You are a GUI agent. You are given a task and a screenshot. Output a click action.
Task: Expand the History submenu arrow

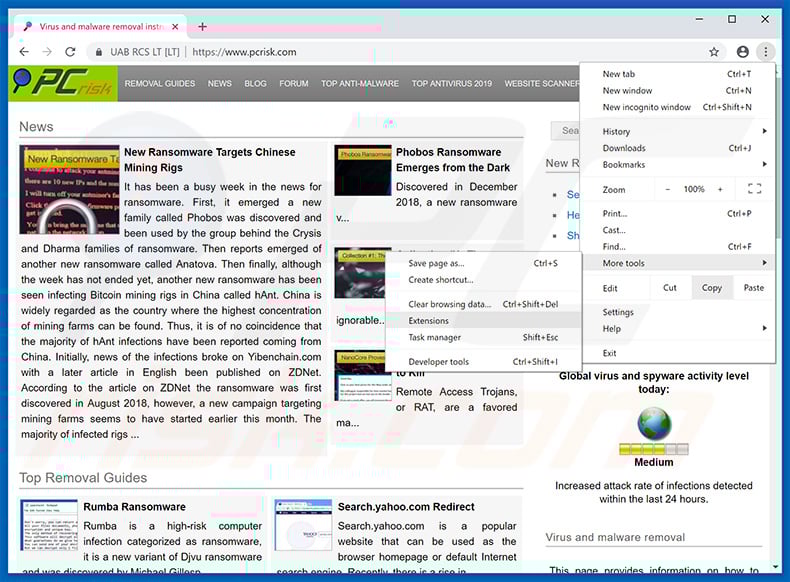click(x=764, y=131)
